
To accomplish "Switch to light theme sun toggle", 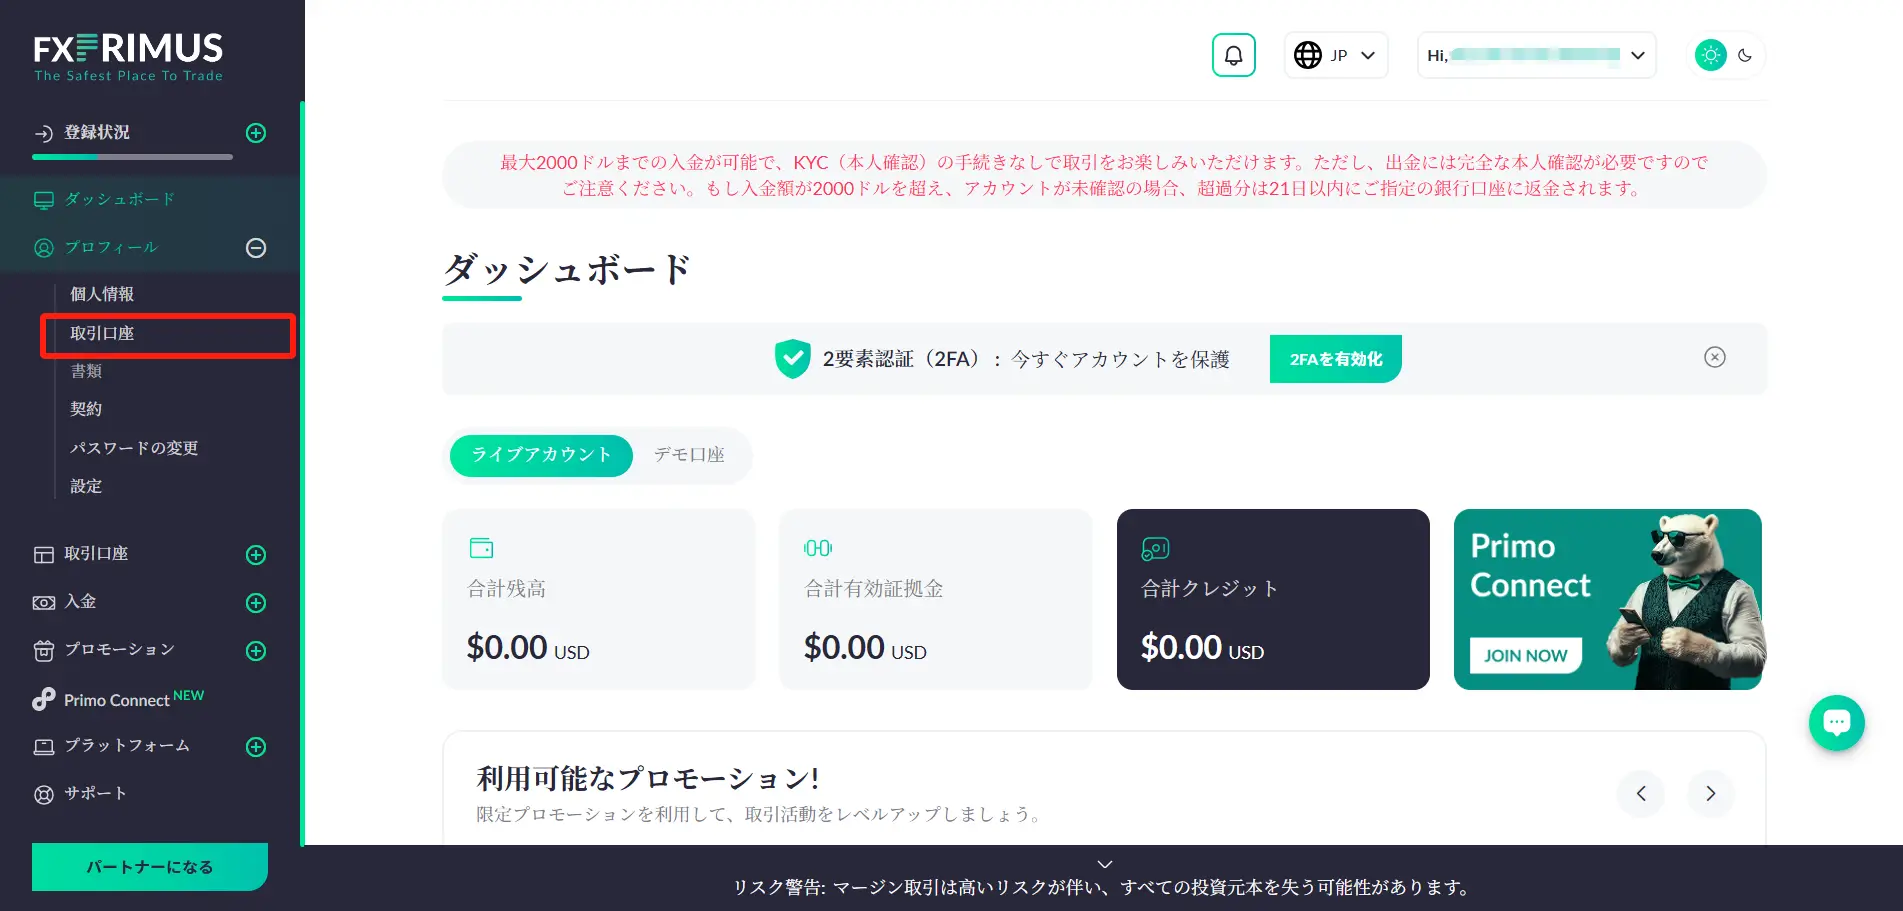I will click(1710, 55).
